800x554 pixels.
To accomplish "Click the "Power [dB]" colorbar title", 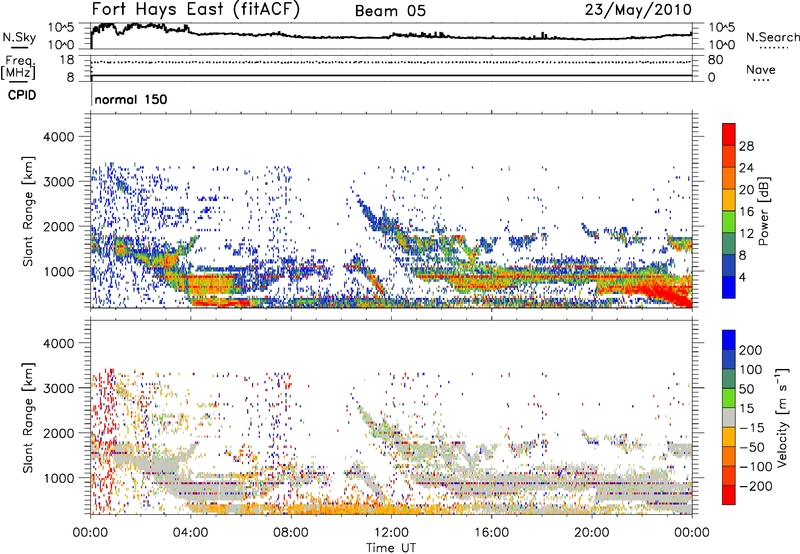I will tap(763, 211).
